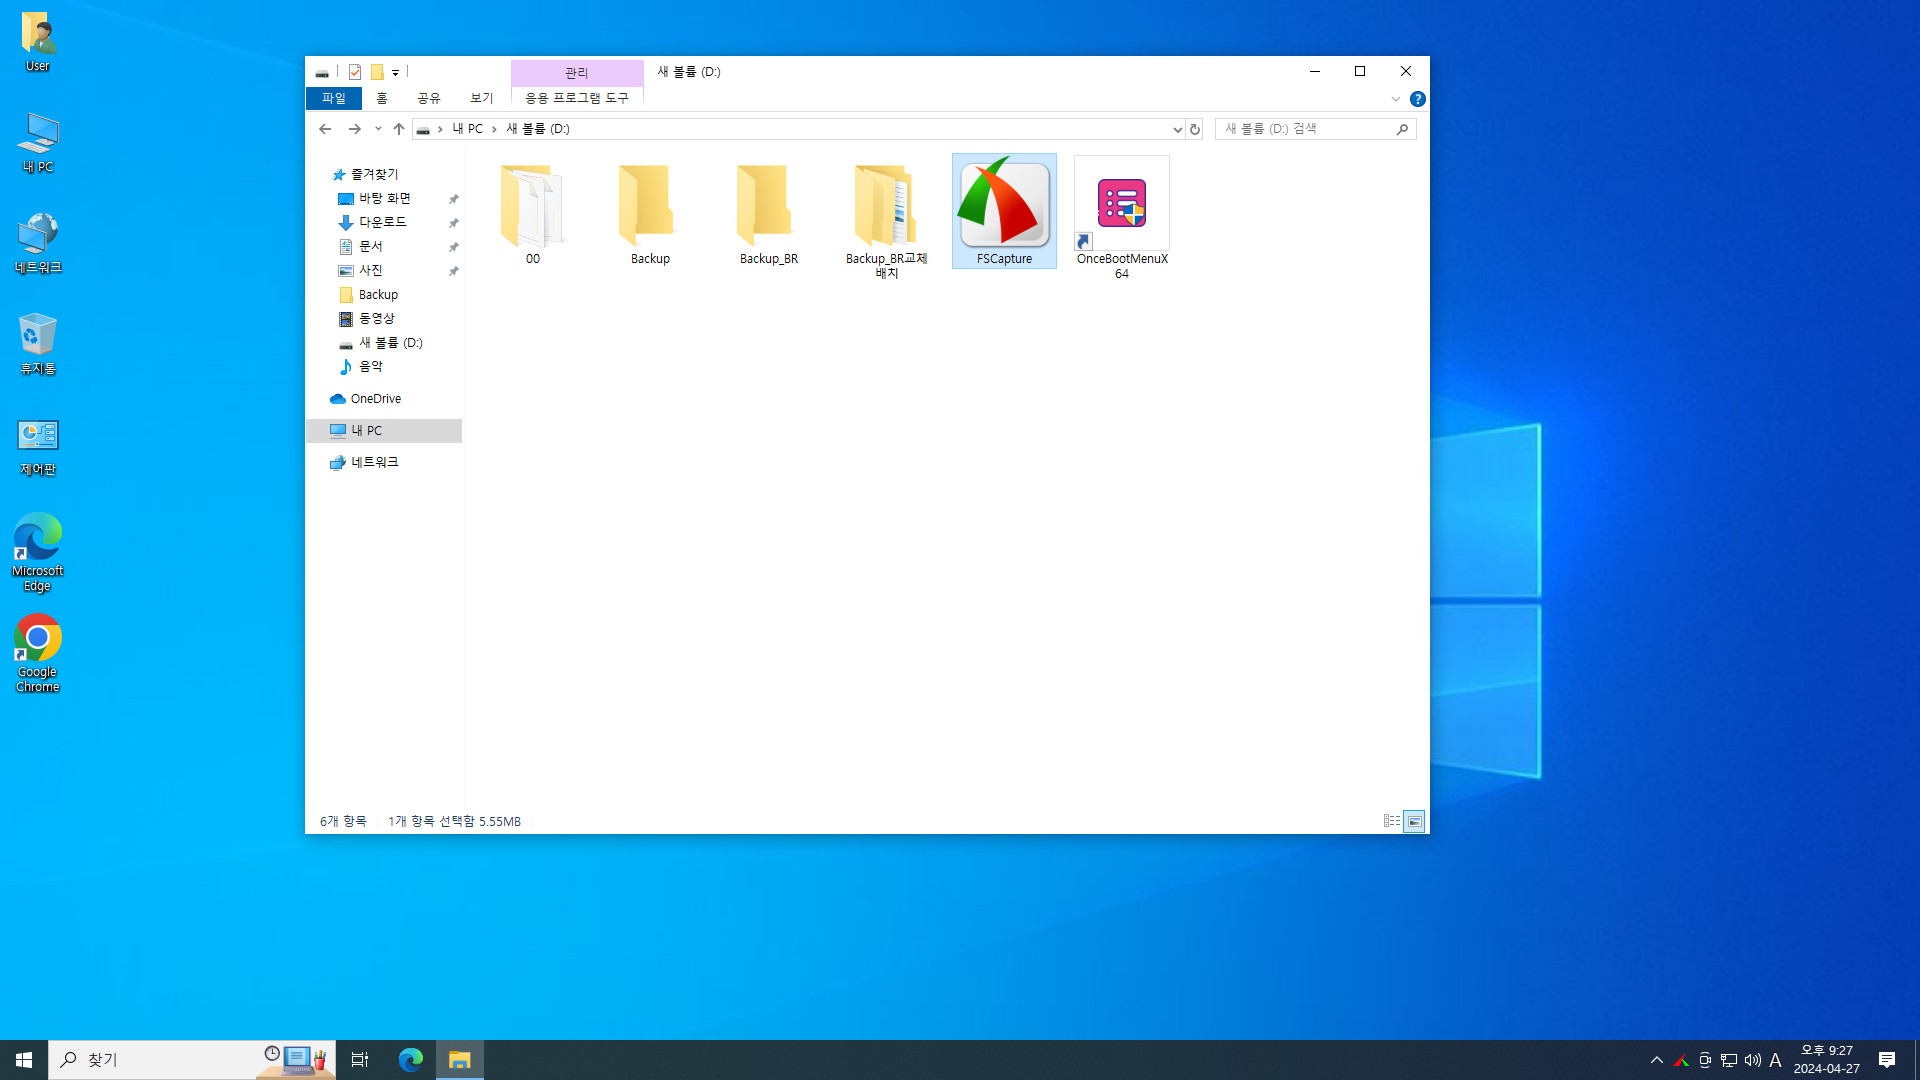Image resolution: width=1920 pixels, height=1080 pixels.
Task: Open 다운로드 in navigation pane
Action: pos(383,222)
